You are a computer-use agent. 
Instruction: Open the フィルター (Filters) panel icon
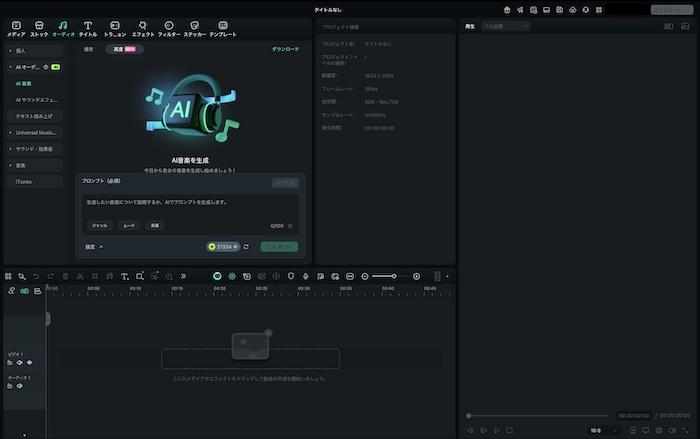click(168, 28)
